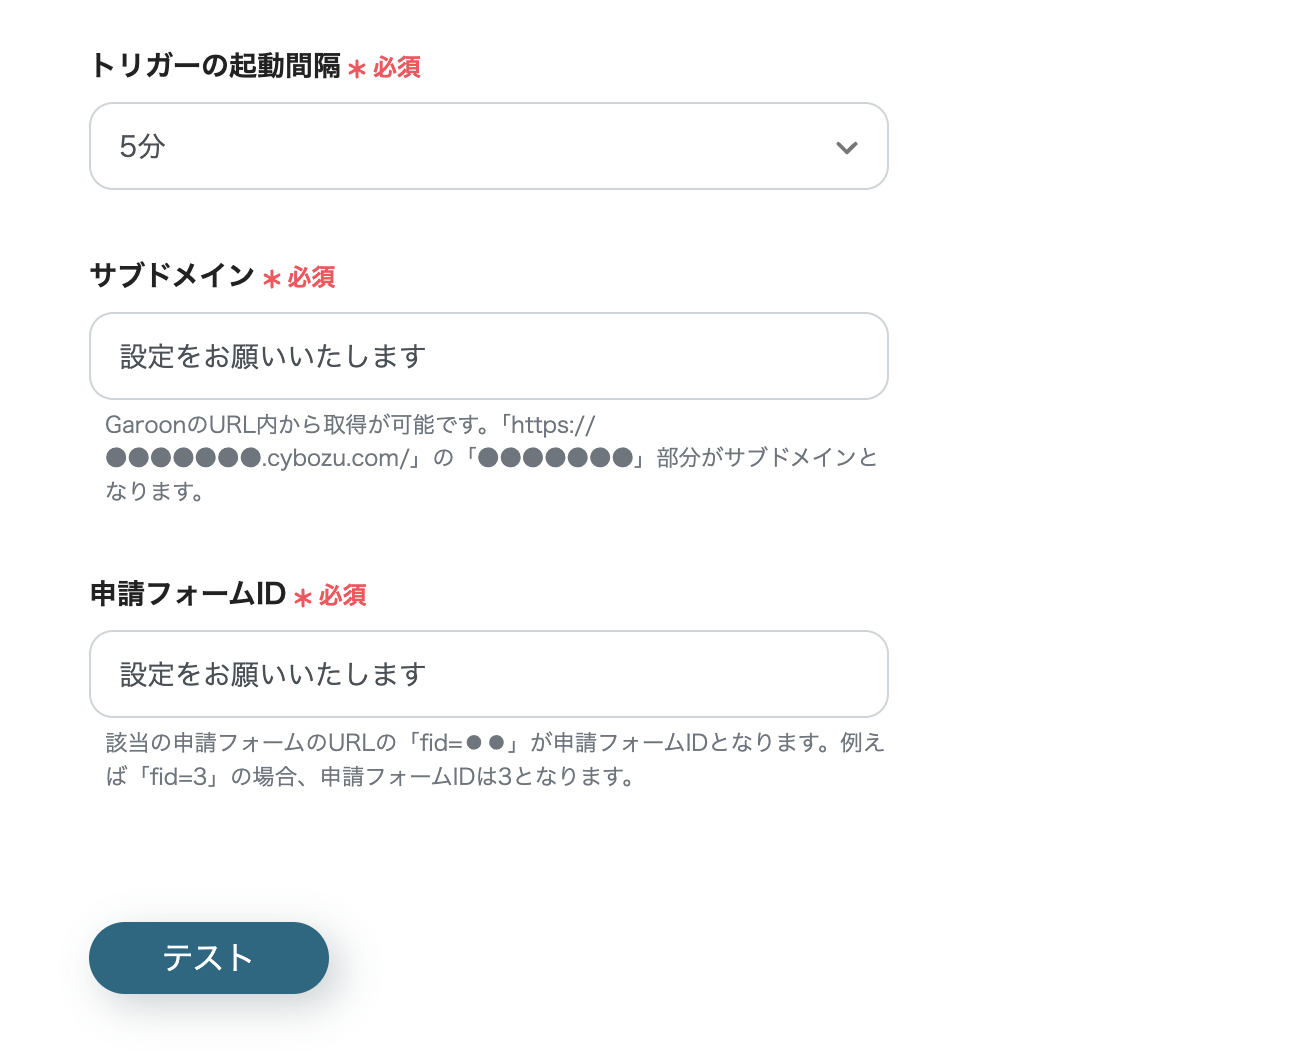Click the 必須 label beside サブドメイン

tap(312, 278)
